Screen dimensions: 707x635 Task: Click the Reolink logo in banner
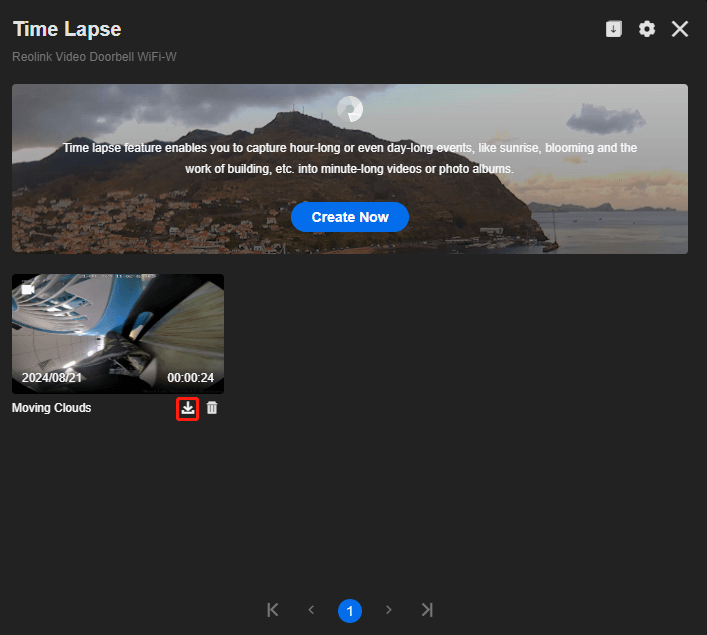coord(350,109)
